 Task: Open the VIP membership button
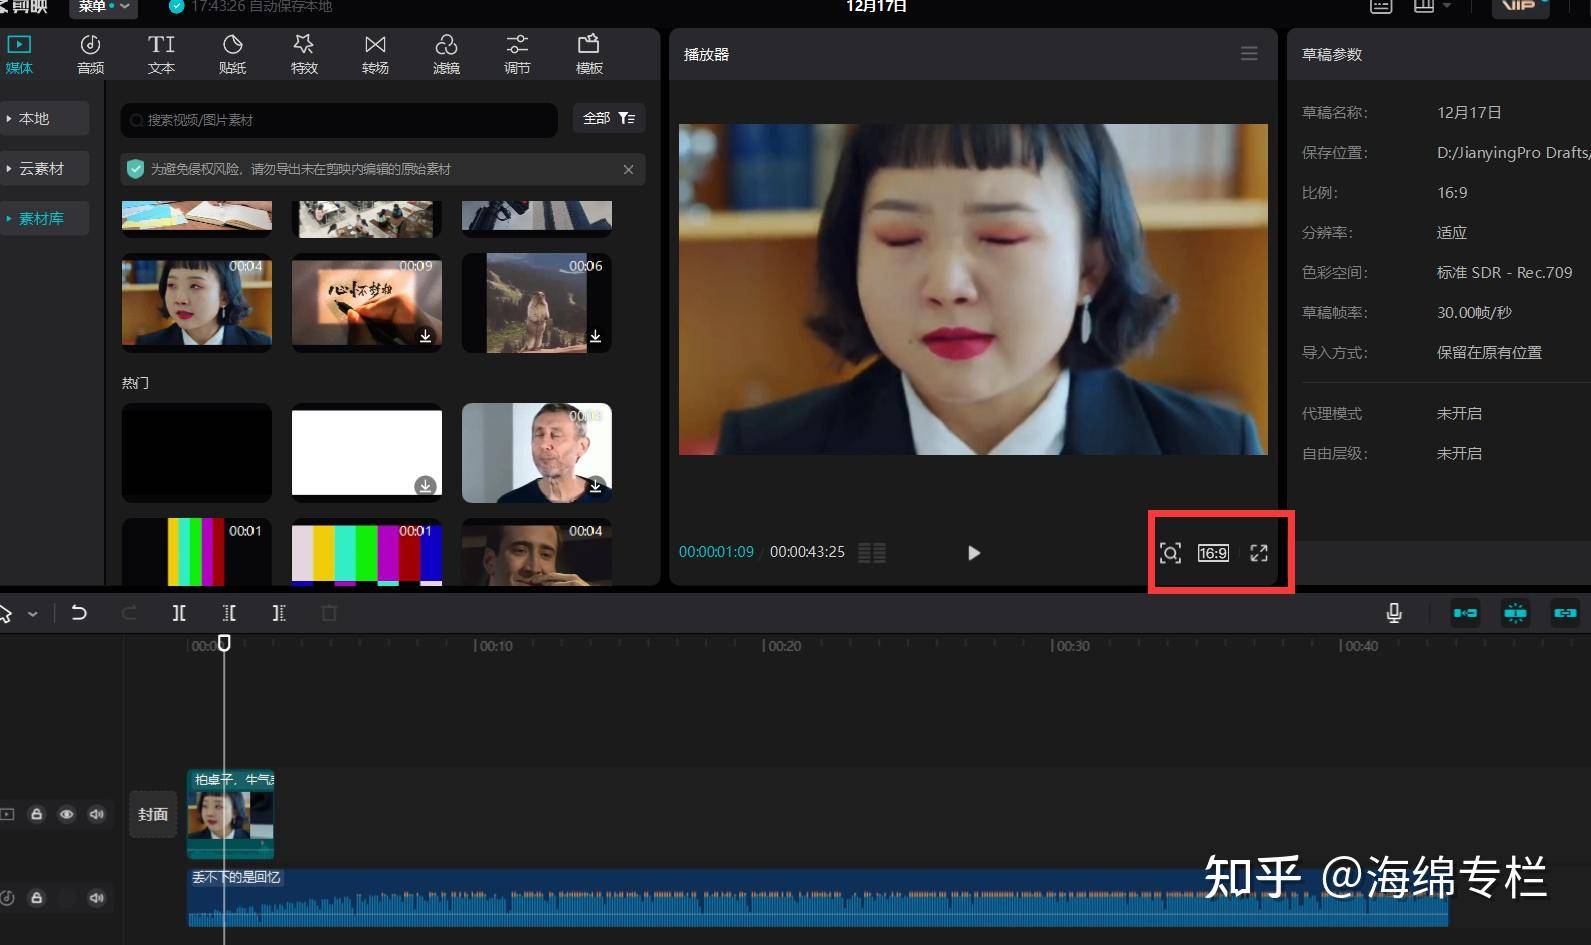pos(1520,7)
